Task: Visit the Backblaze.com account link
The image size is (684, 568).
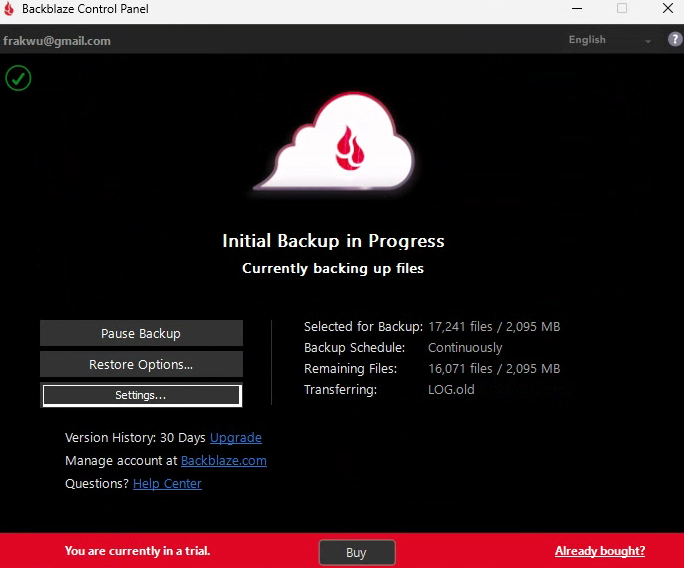Action: point(224,461)
